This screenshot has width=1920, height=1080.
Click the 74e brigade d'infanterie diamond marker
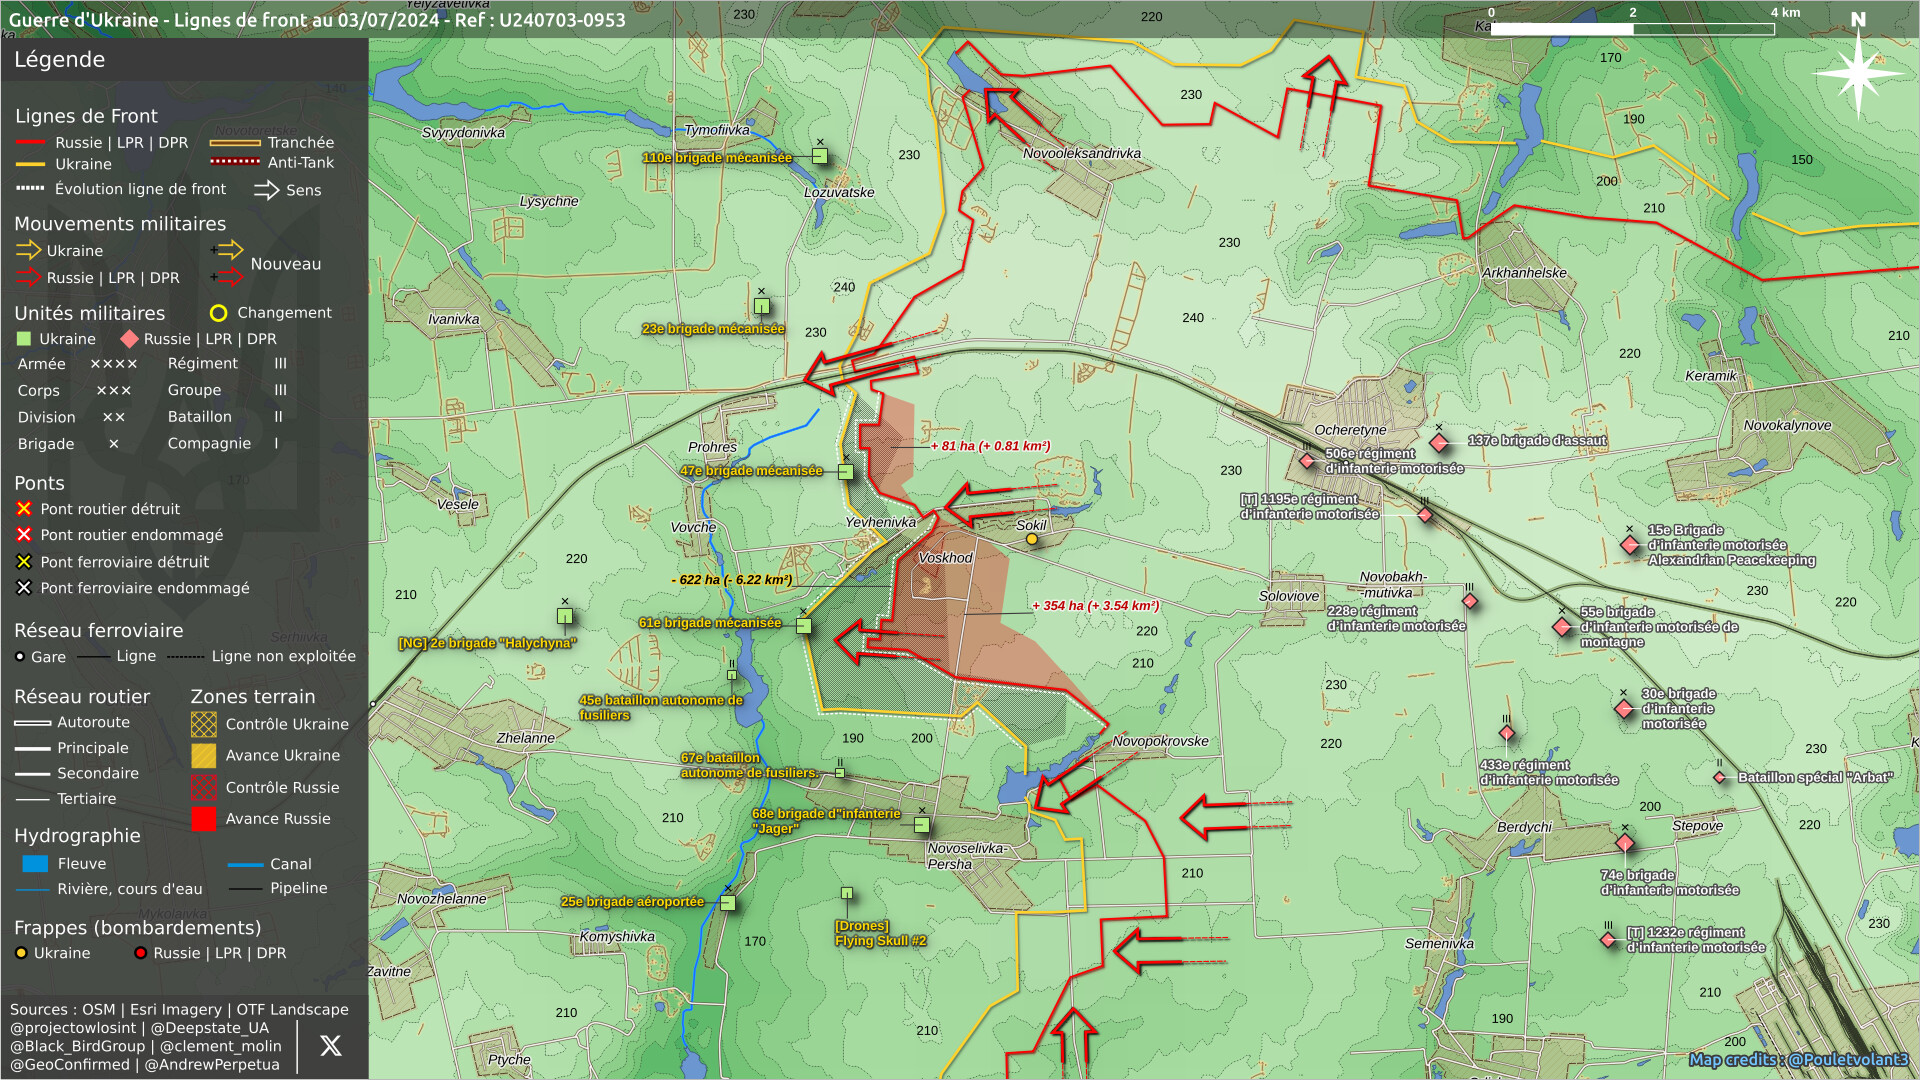[x=1625, y=844]
